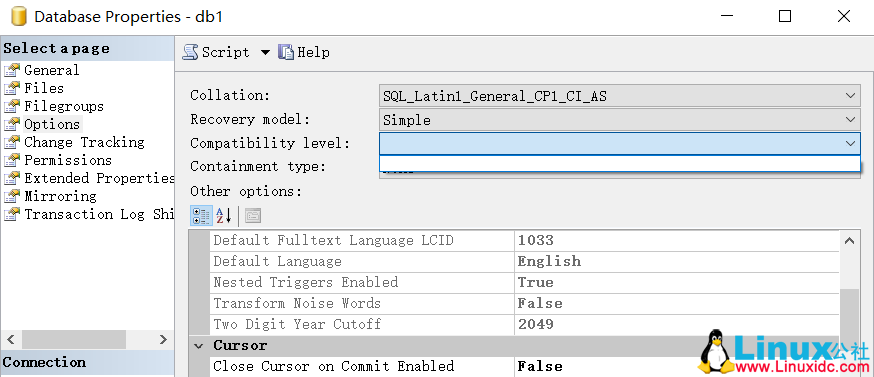Select the Default Language row
This screenshot has height=377, width=874.
click(525, 262)
